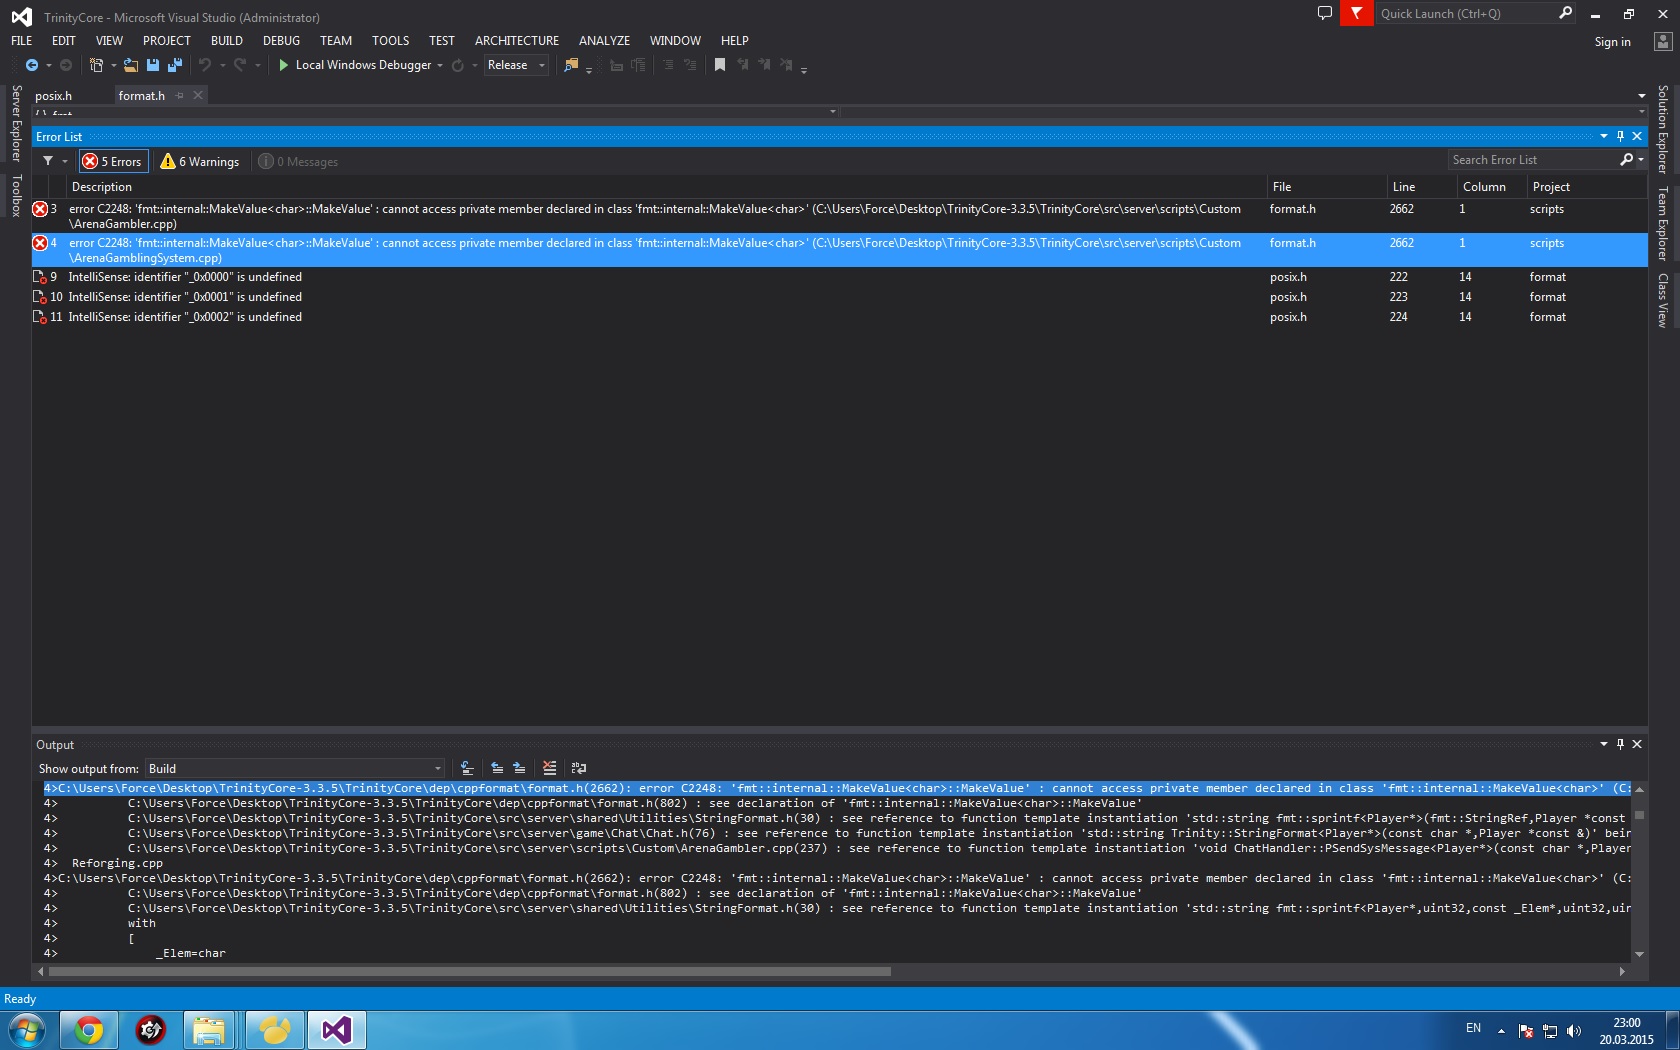
Task: Click the red notifications flag icon
Action: (x=1356, y=14)
